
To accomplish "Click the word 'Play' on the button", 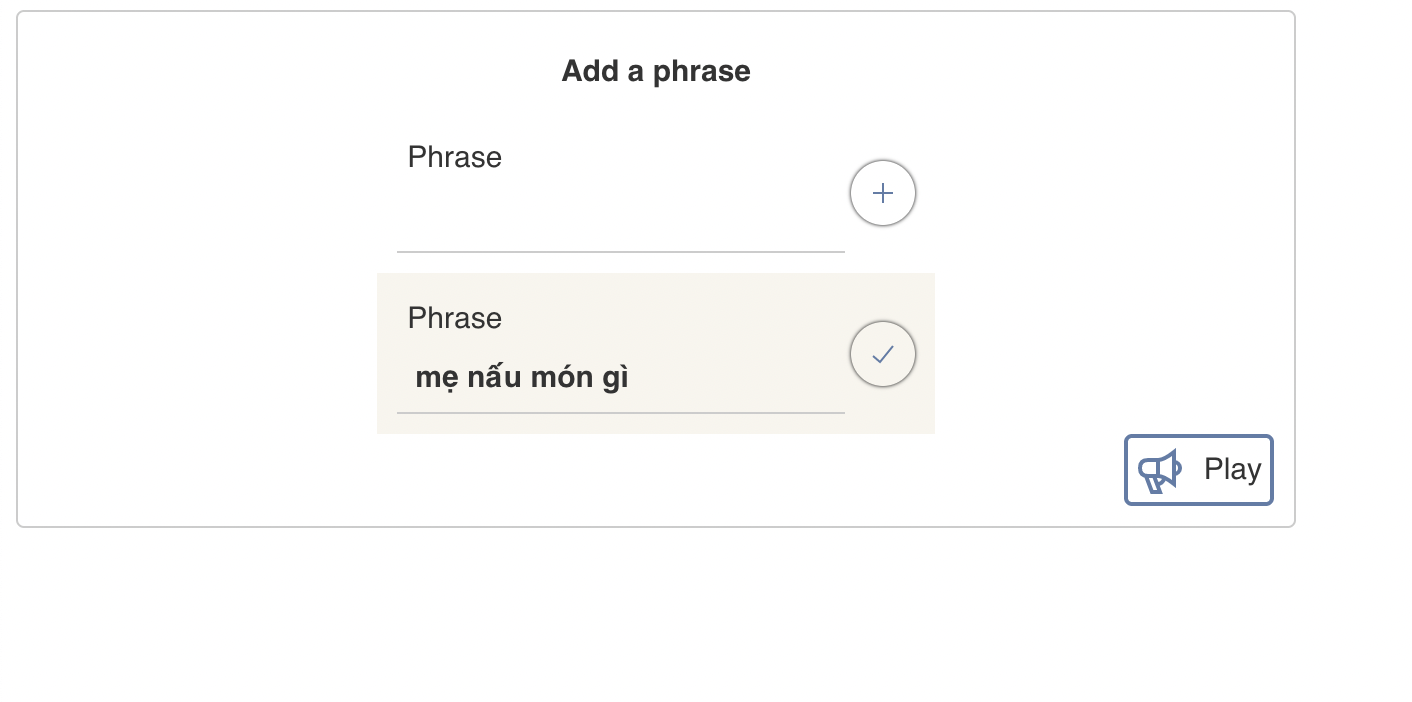I will click(1232, 469).
